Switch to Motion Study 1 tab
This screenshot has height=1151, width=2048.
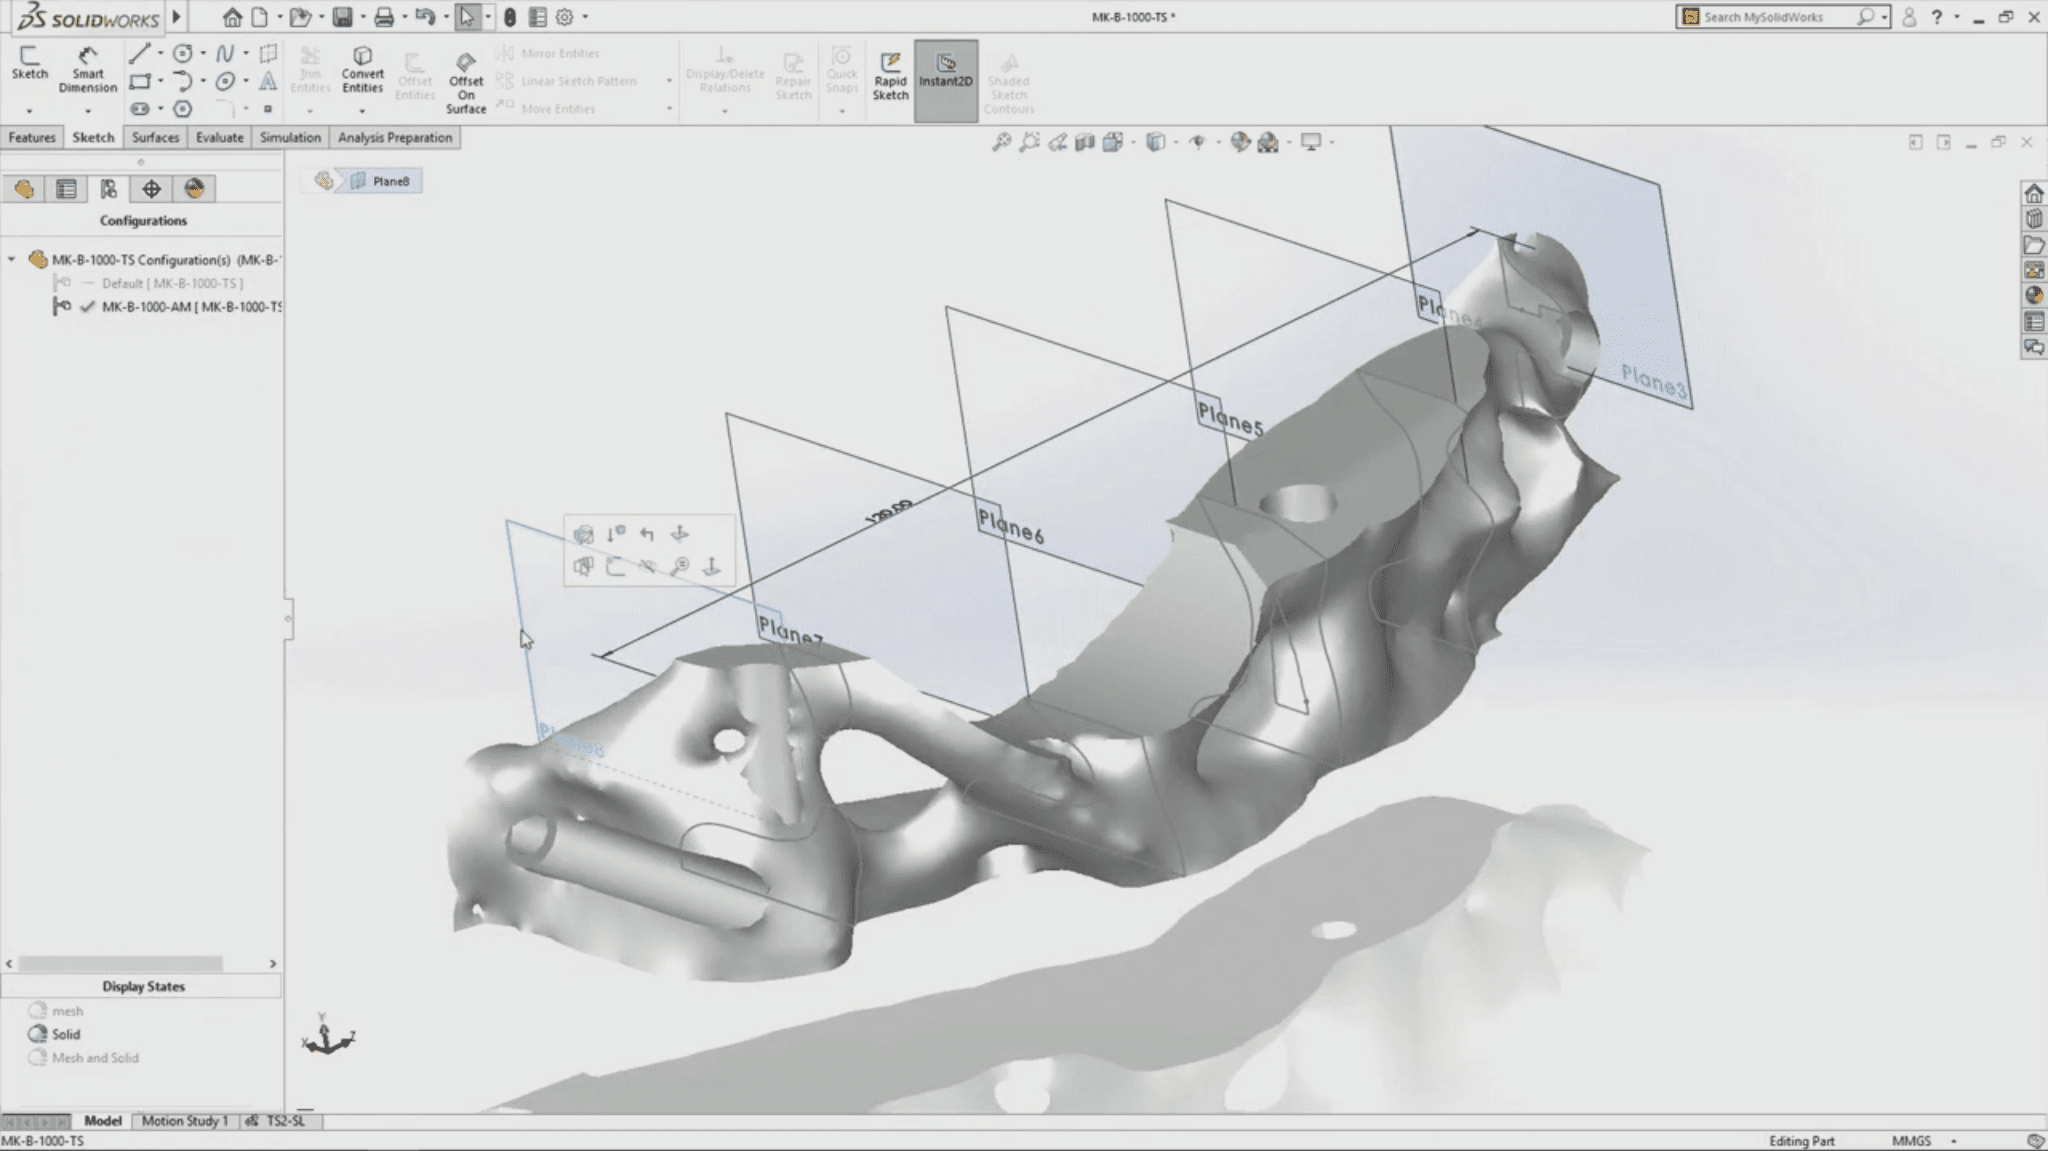(185, 1121)
